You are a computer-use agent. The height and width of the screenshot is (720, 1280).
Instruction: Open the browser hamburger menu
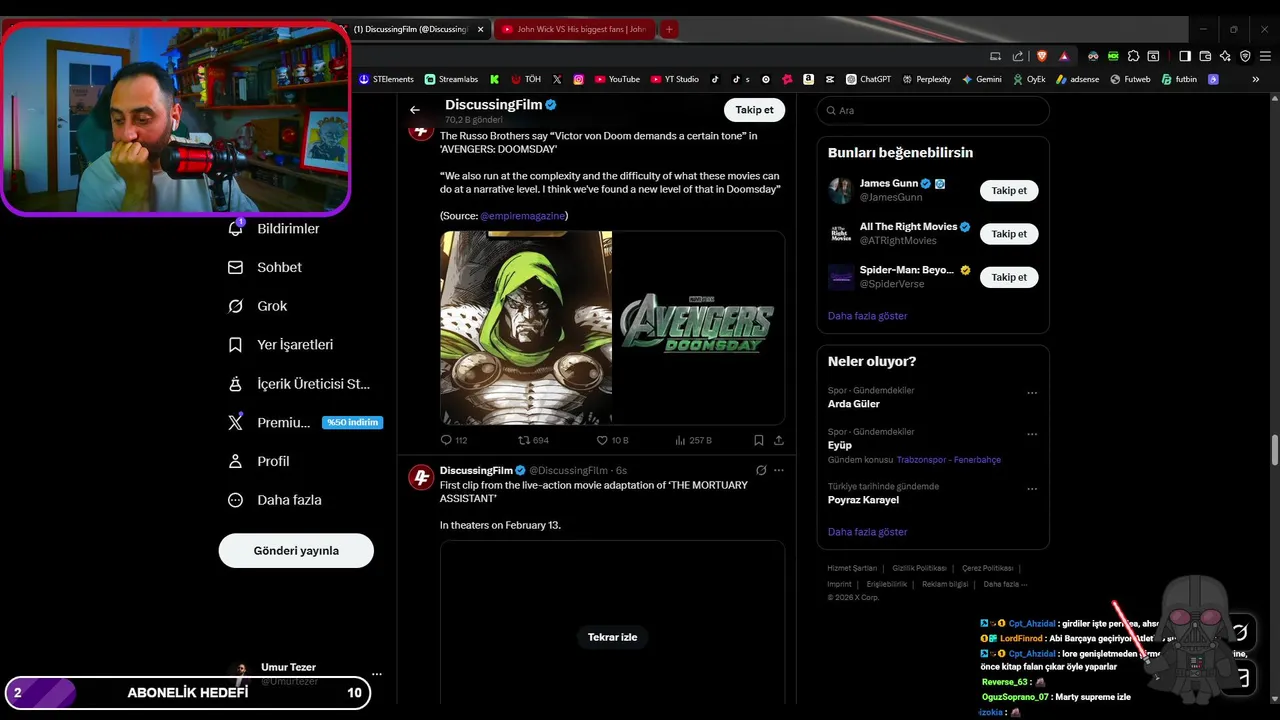tap(1265, 56)
